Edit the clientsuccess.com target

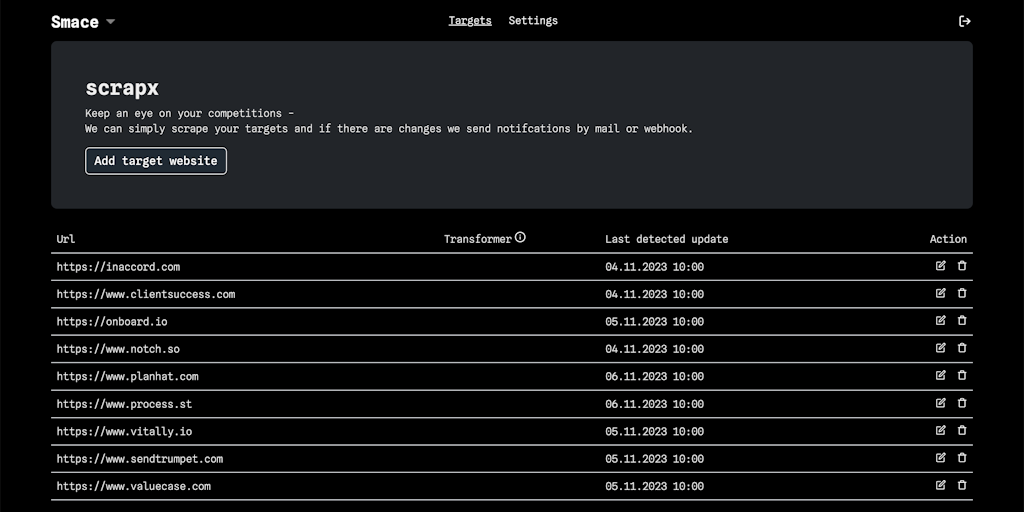coord(940,293)
